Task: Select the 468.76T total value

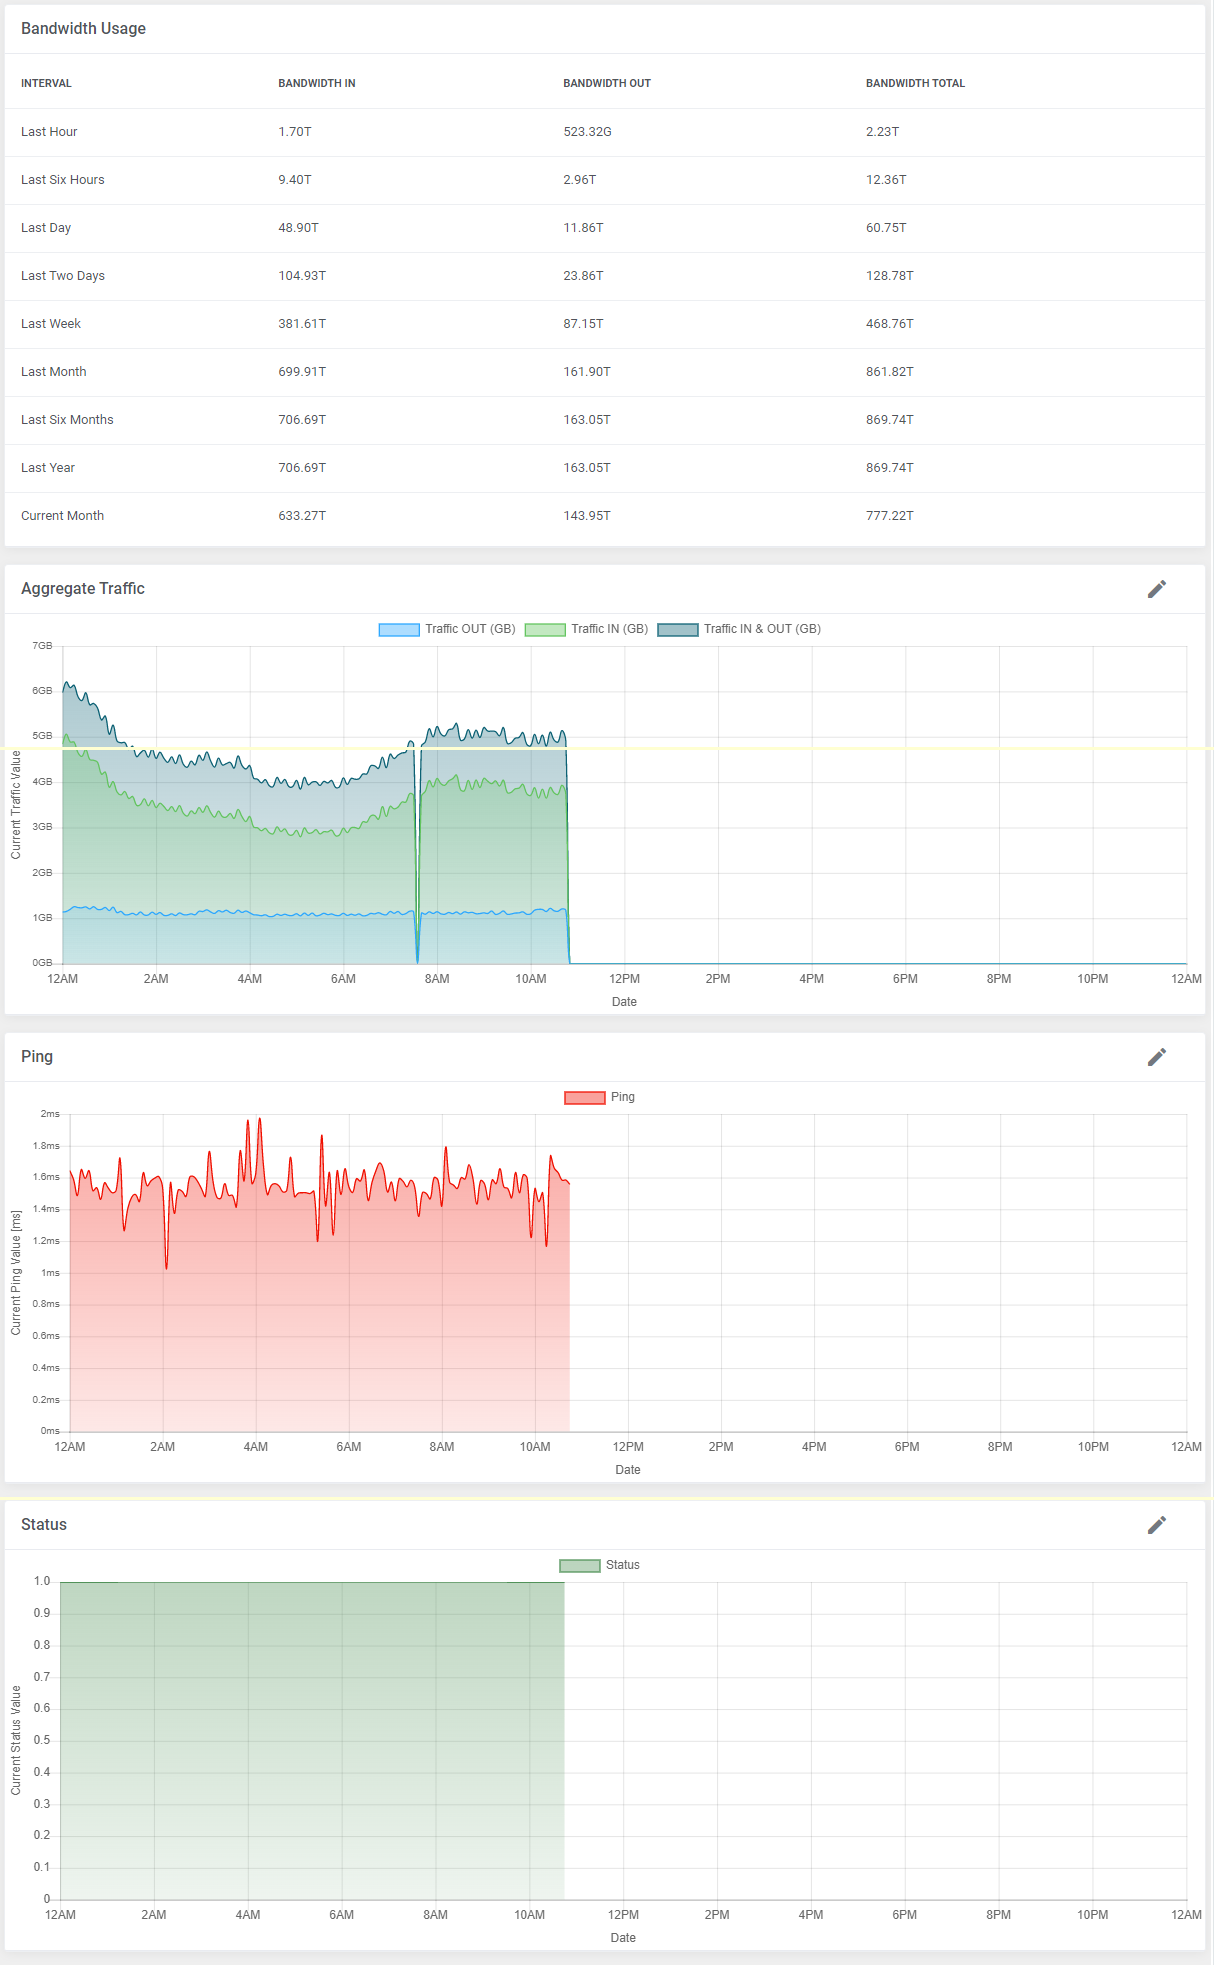Action: pos(890,324)
